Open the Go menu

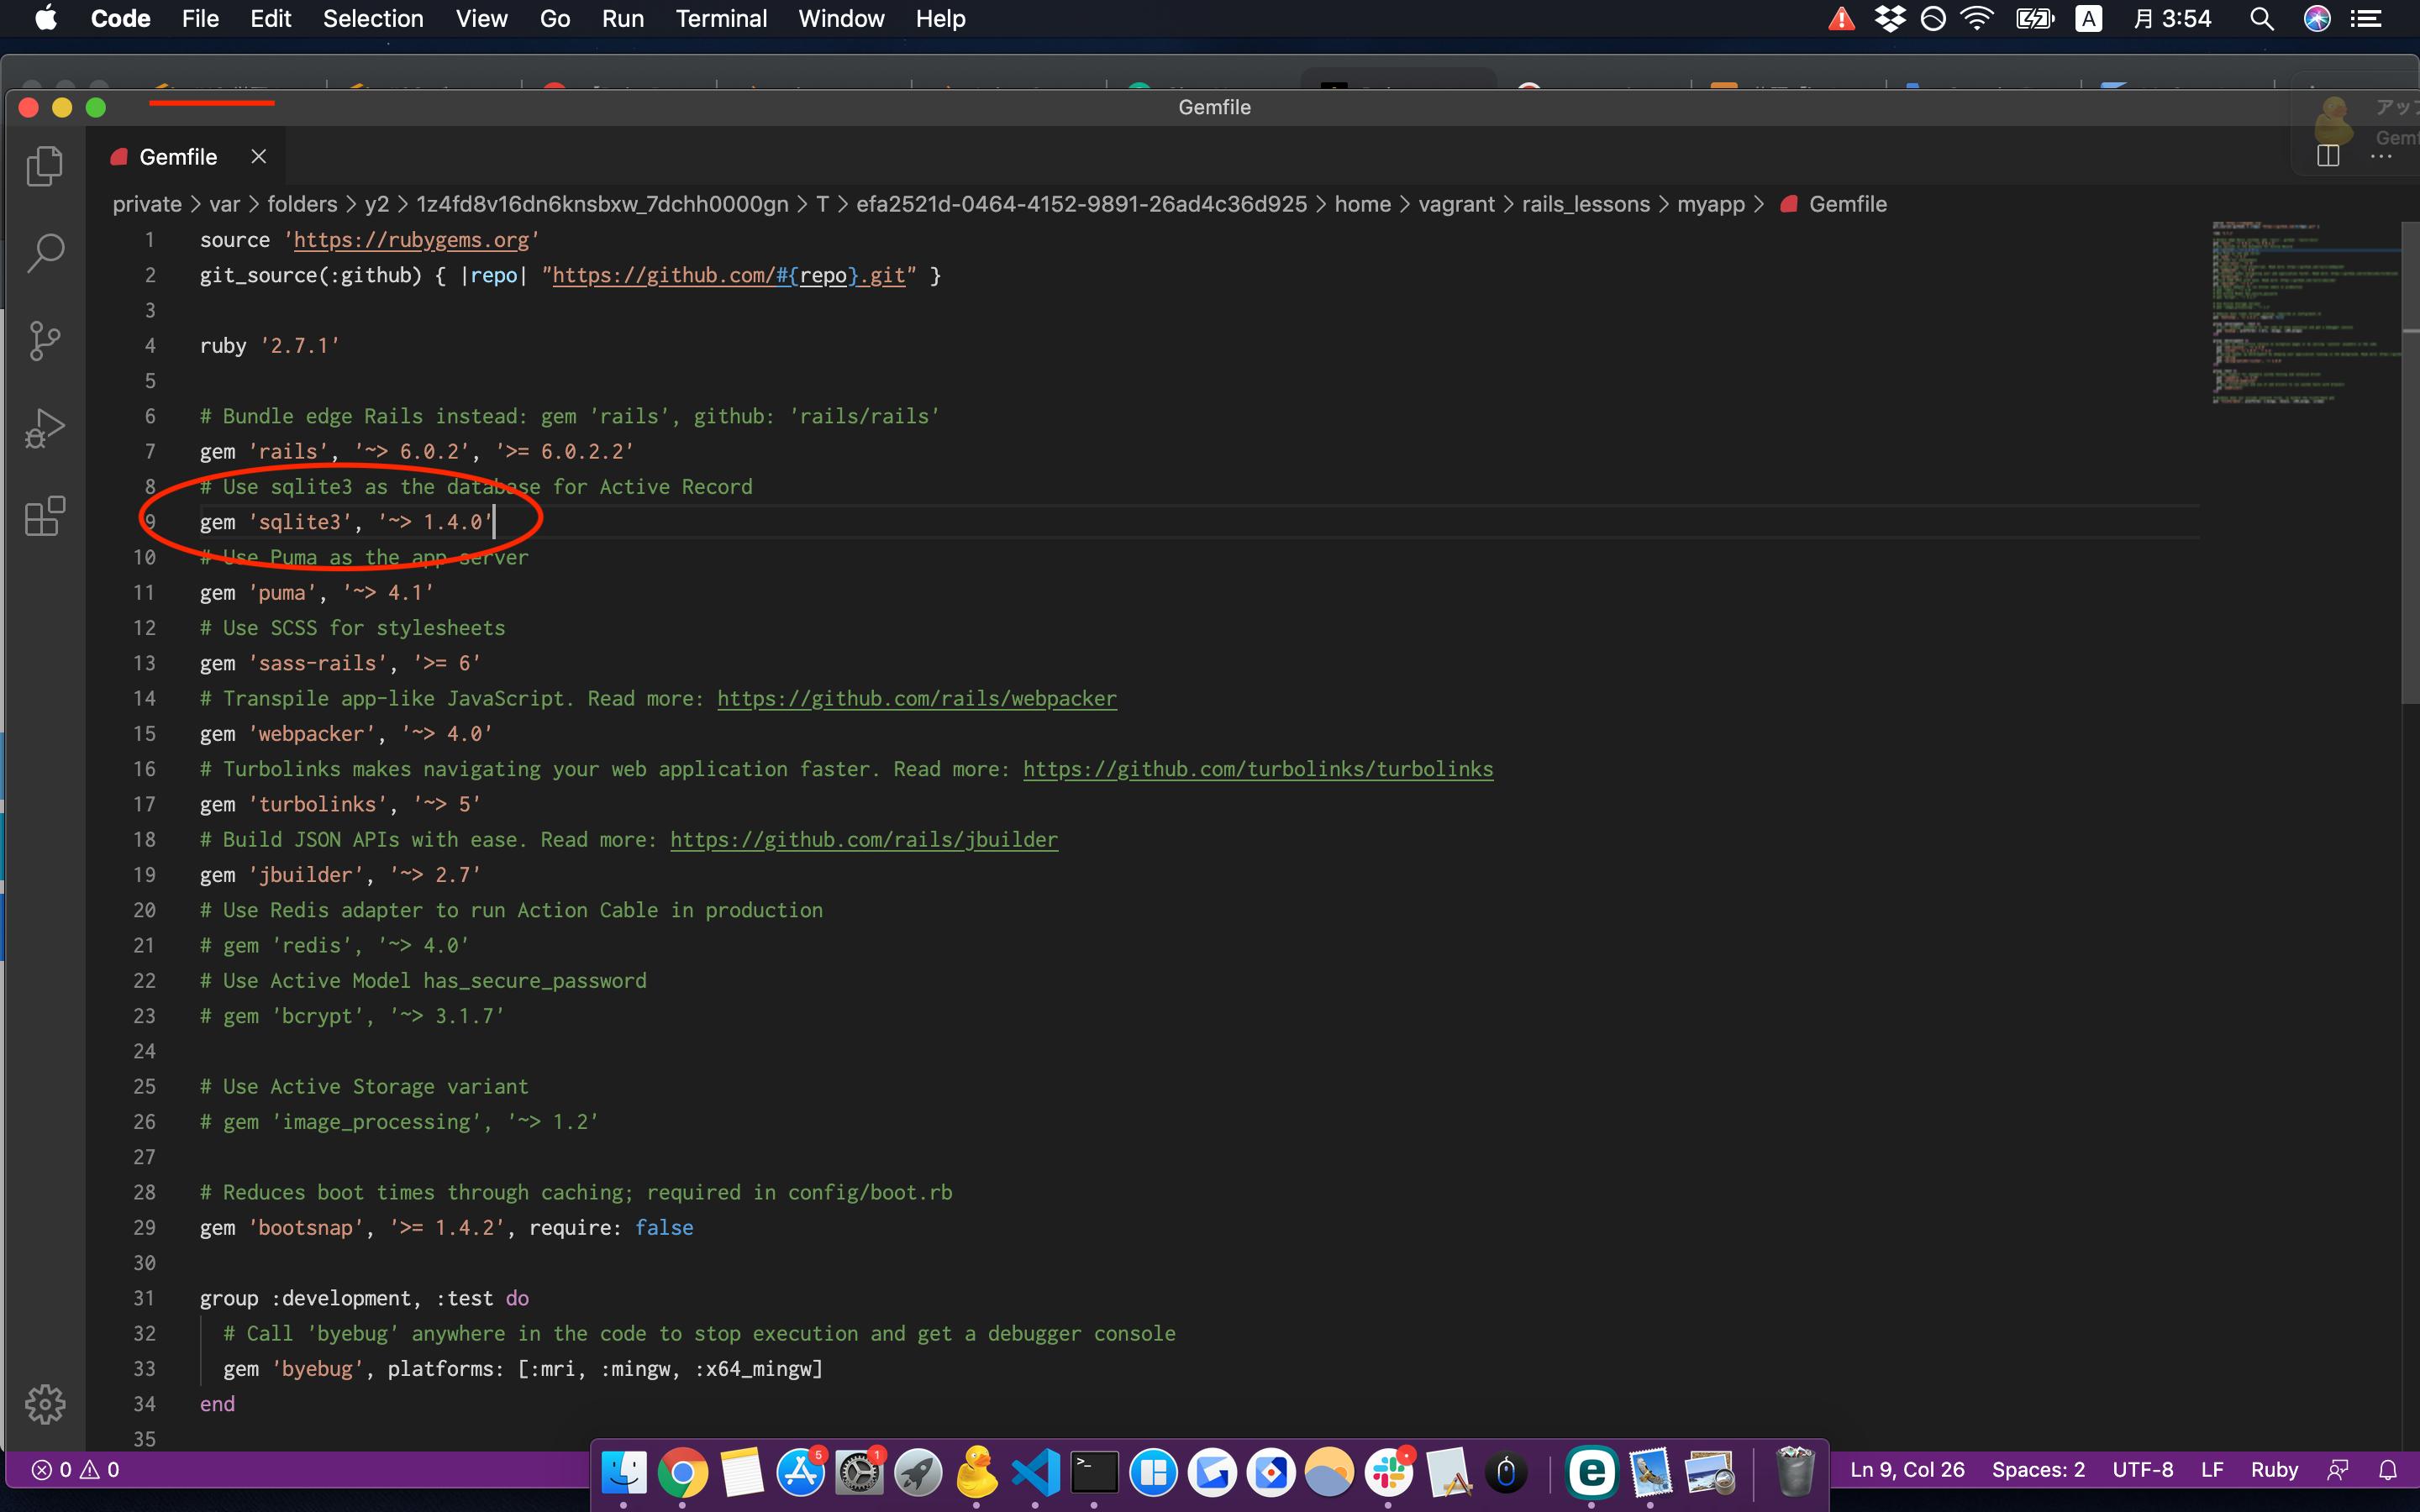[x=555, y=18]
